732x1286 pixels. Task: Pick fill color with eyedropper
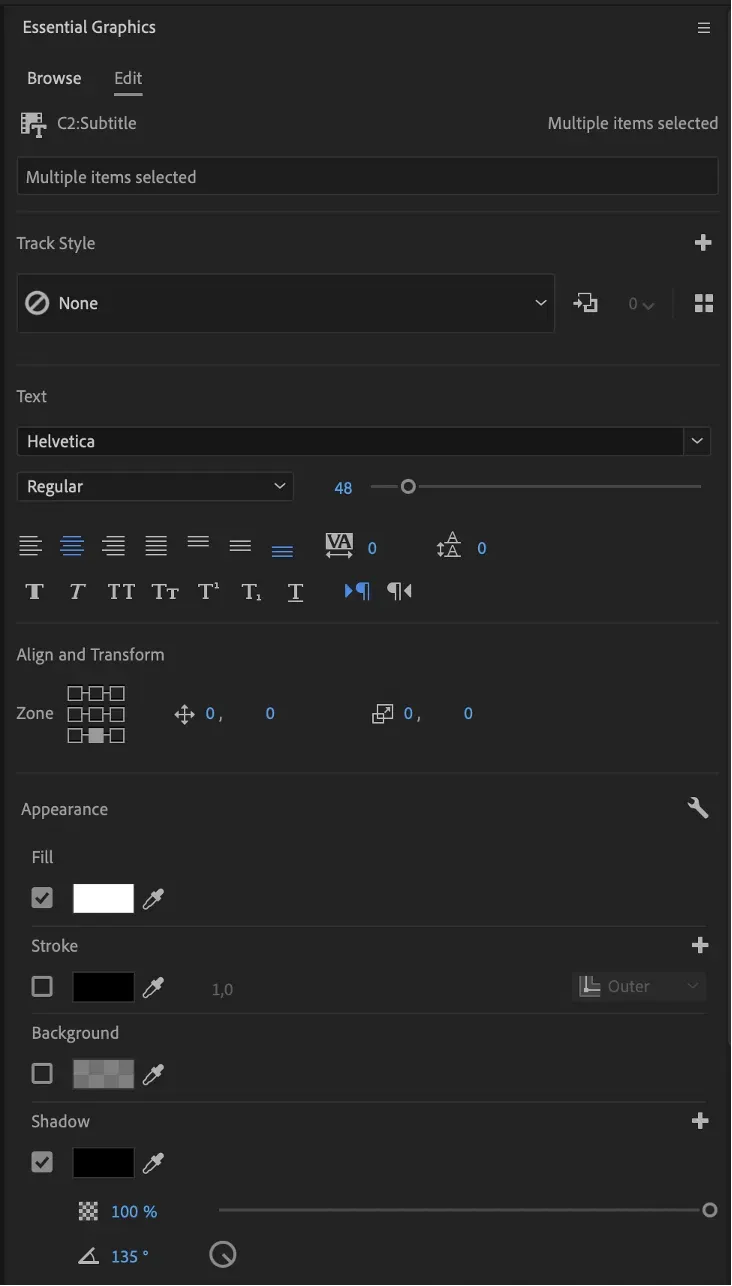pyautogui.click(x=153, y=899)
